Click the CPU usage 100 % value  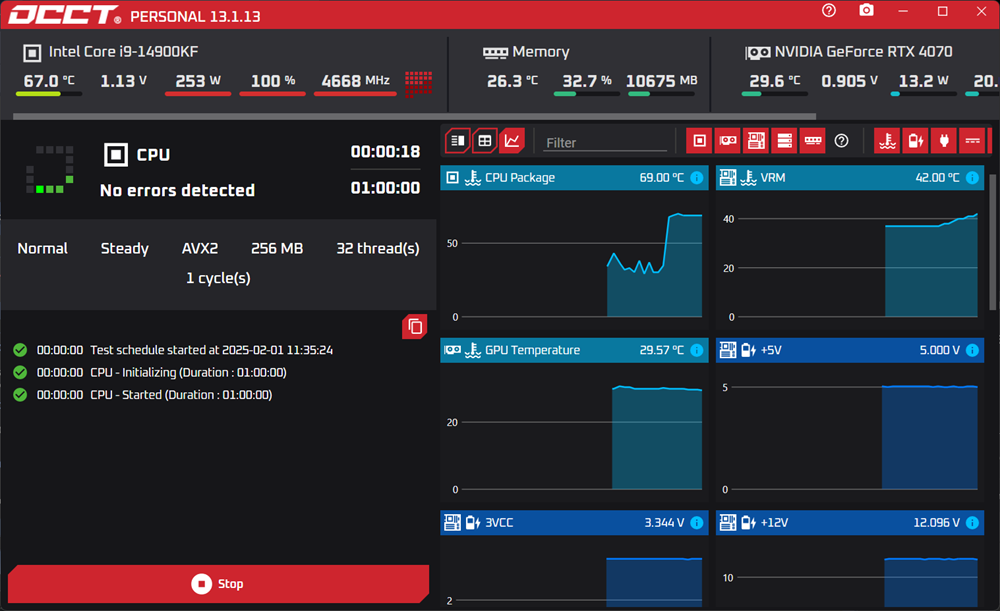(273, 81)
